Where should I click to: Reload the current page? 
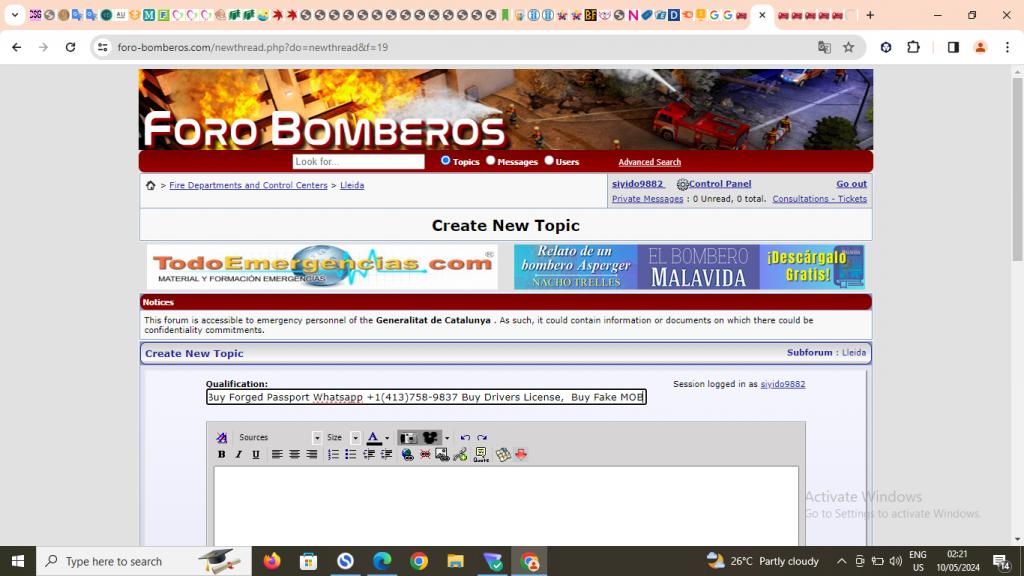coord(71,47)
